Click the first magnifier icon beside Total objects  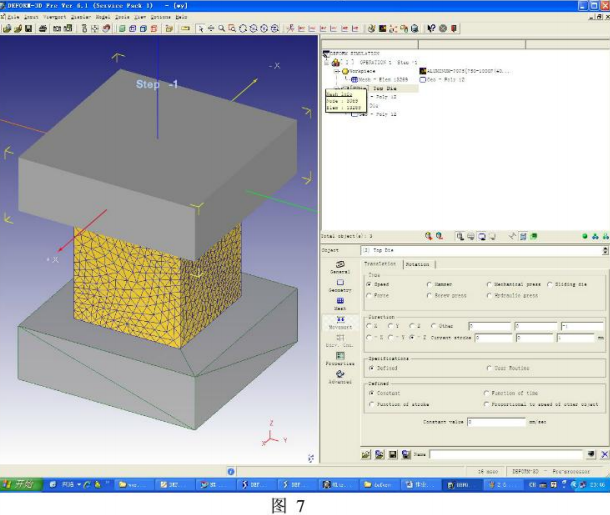click(428, 236)
